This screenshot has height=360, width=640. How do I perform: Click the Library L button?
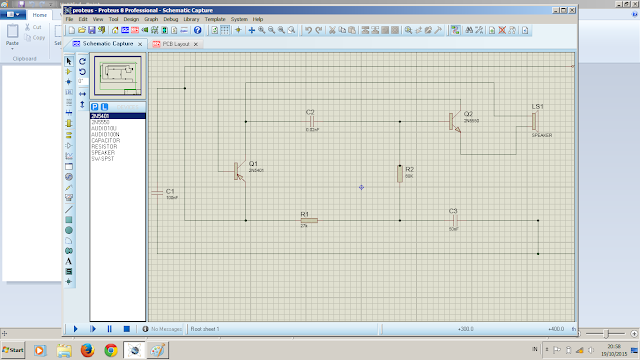tap(104, 107)
